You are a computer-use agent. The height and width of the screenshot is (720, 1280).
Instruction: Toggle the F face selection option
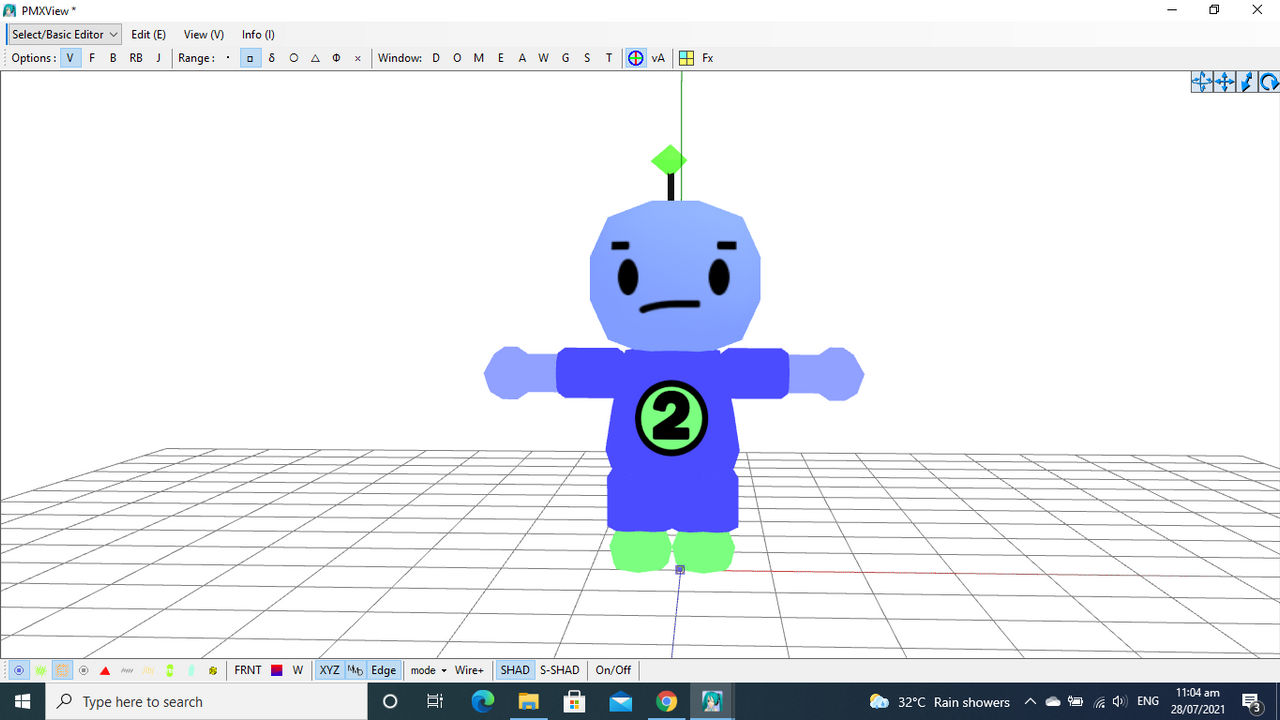(x=92, y=58)
